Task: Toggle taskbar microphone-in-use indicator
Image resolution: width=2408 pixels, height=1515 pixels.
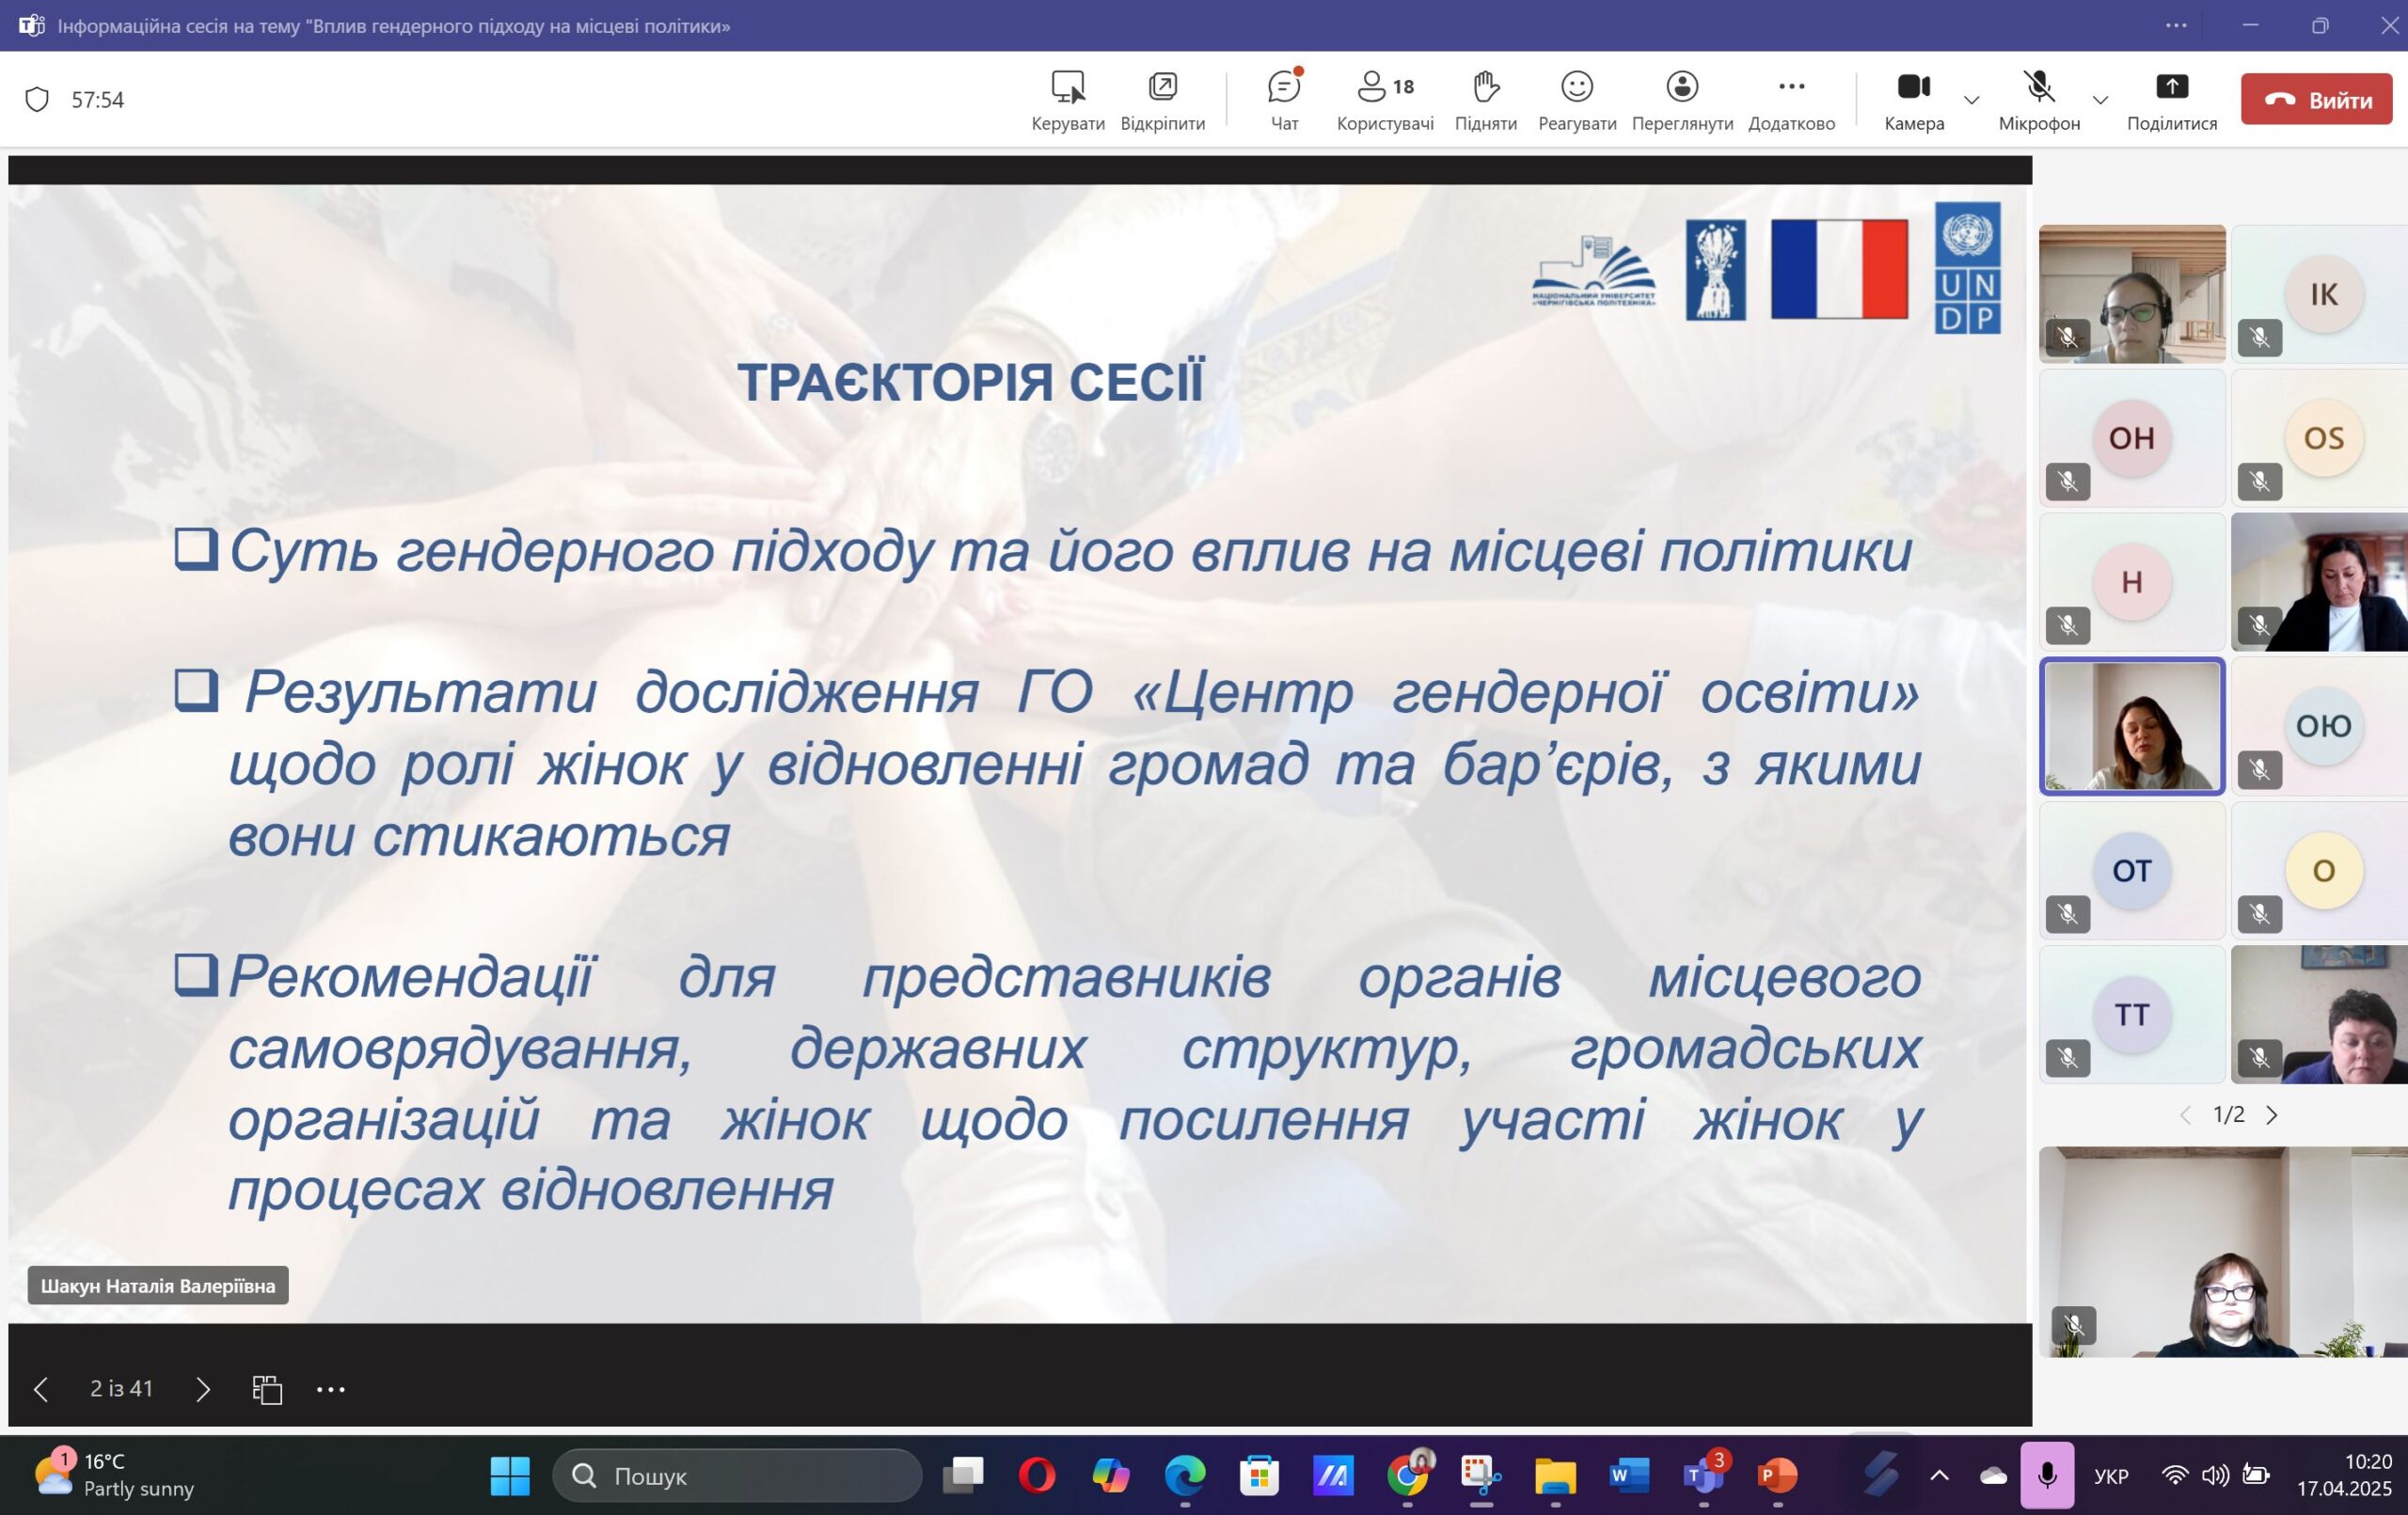Action: click(x=2047, y=1475)
